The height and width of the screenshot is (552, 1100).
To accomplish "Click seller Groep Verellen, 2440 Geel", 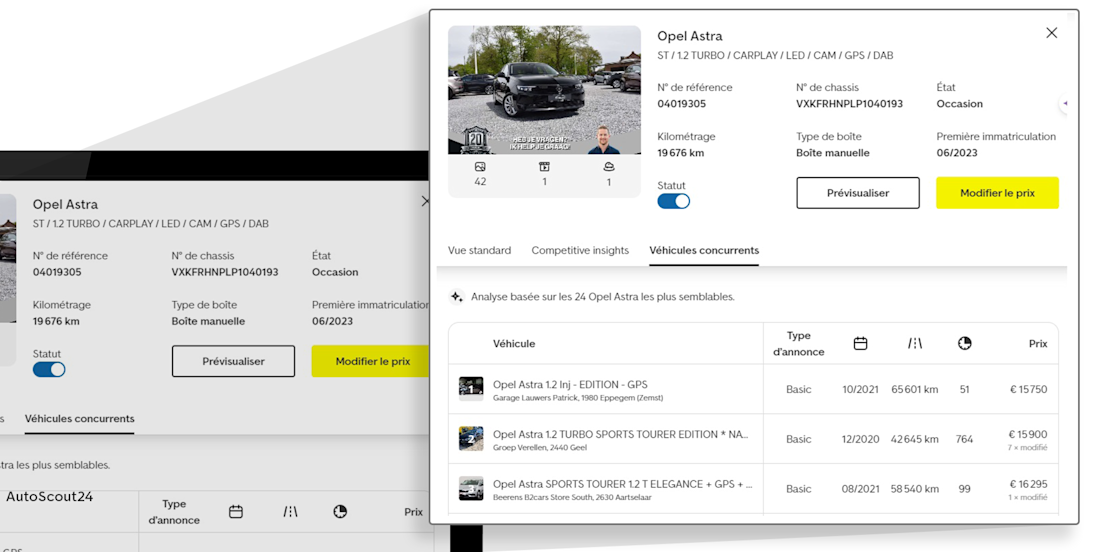I will 540,447.
